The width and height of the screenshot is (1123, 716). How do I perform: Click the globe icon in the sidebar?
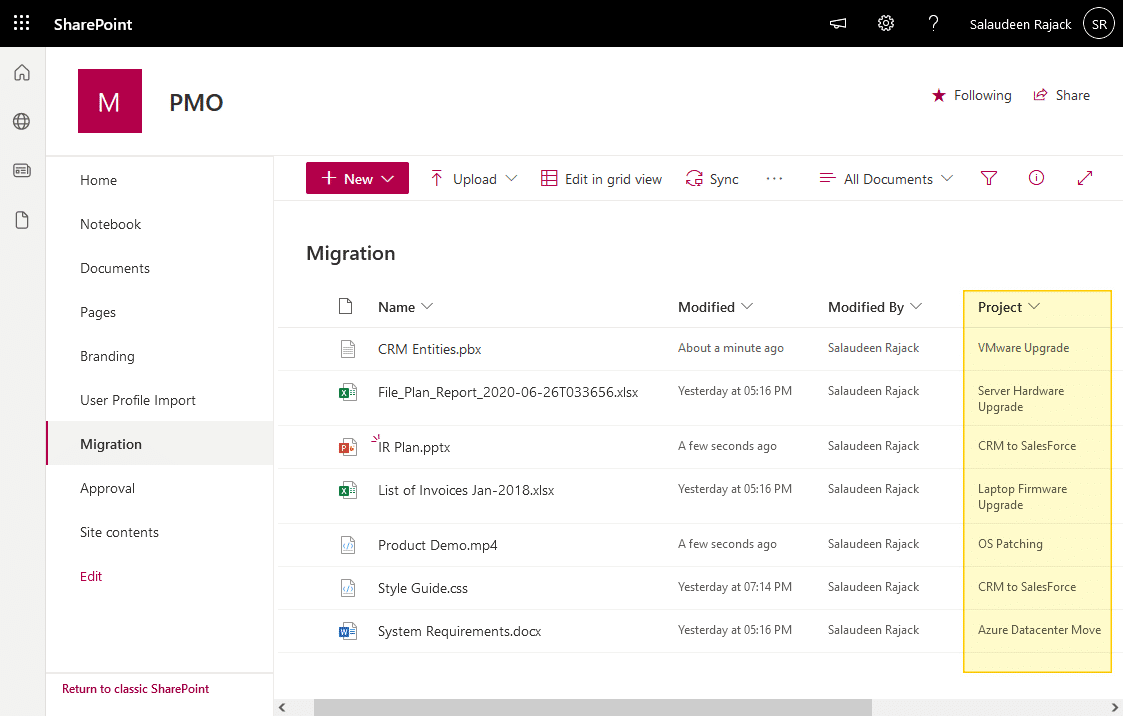[x=21, y=121]
